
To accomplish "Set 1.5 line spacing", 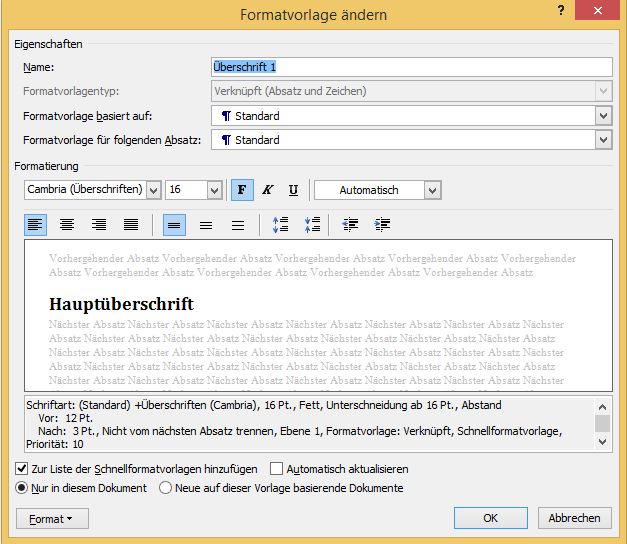I will [x=206, y=225].
